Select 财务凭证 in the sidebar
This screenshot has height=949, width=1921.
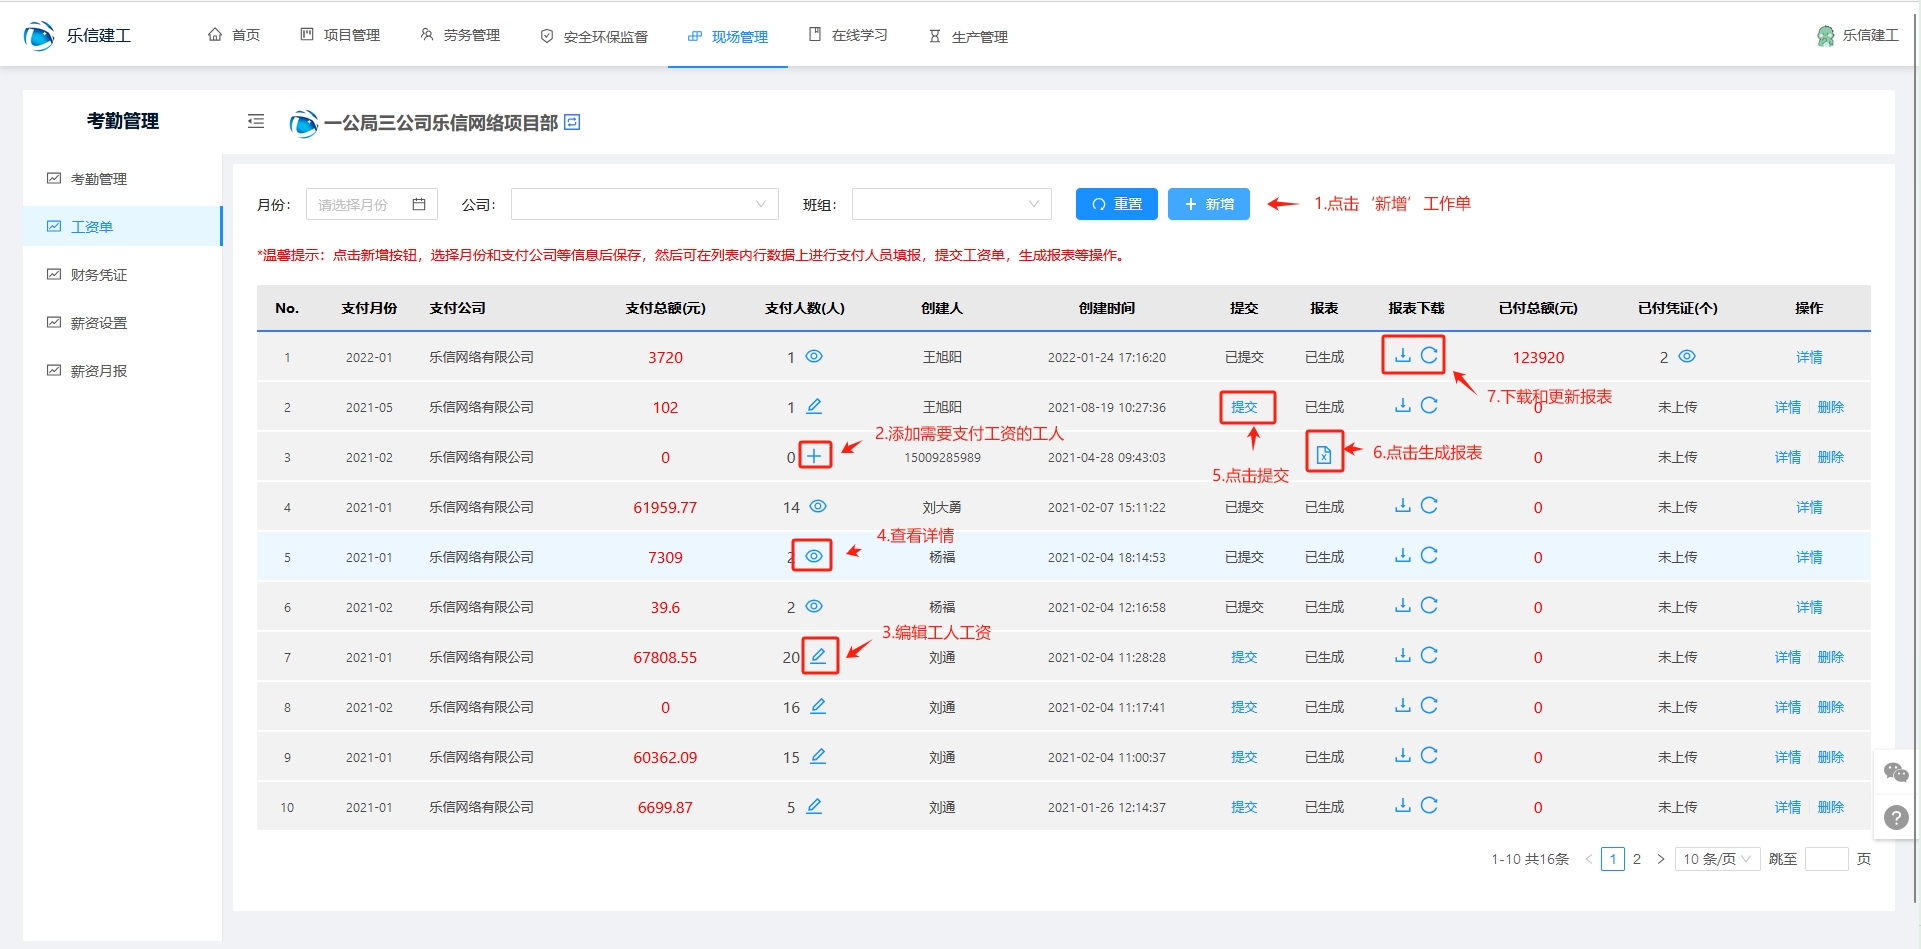(99, 275)
